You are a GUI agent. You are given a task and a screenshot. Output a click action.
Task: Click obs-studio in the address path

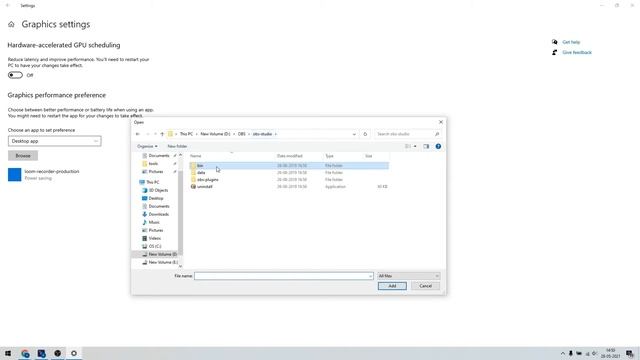pyautogui.click(x=262, y=134)
